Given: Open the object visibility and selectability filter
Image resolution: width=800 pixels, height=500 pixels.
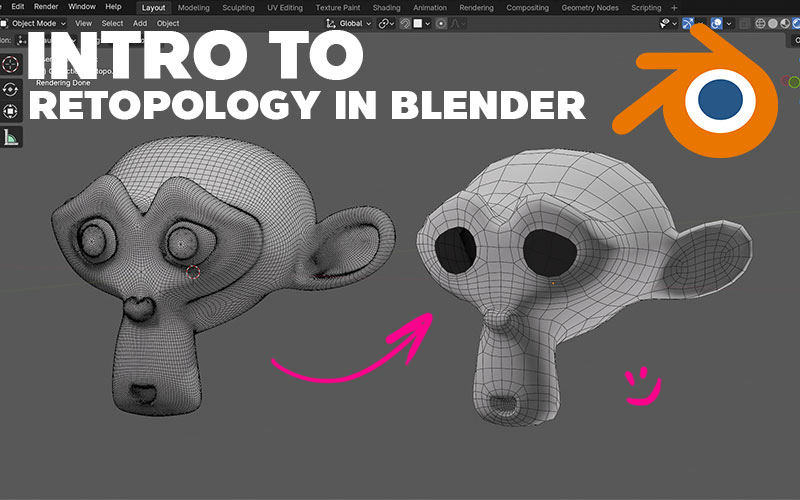Looking at the screenshot, I should tap(667, 23).
